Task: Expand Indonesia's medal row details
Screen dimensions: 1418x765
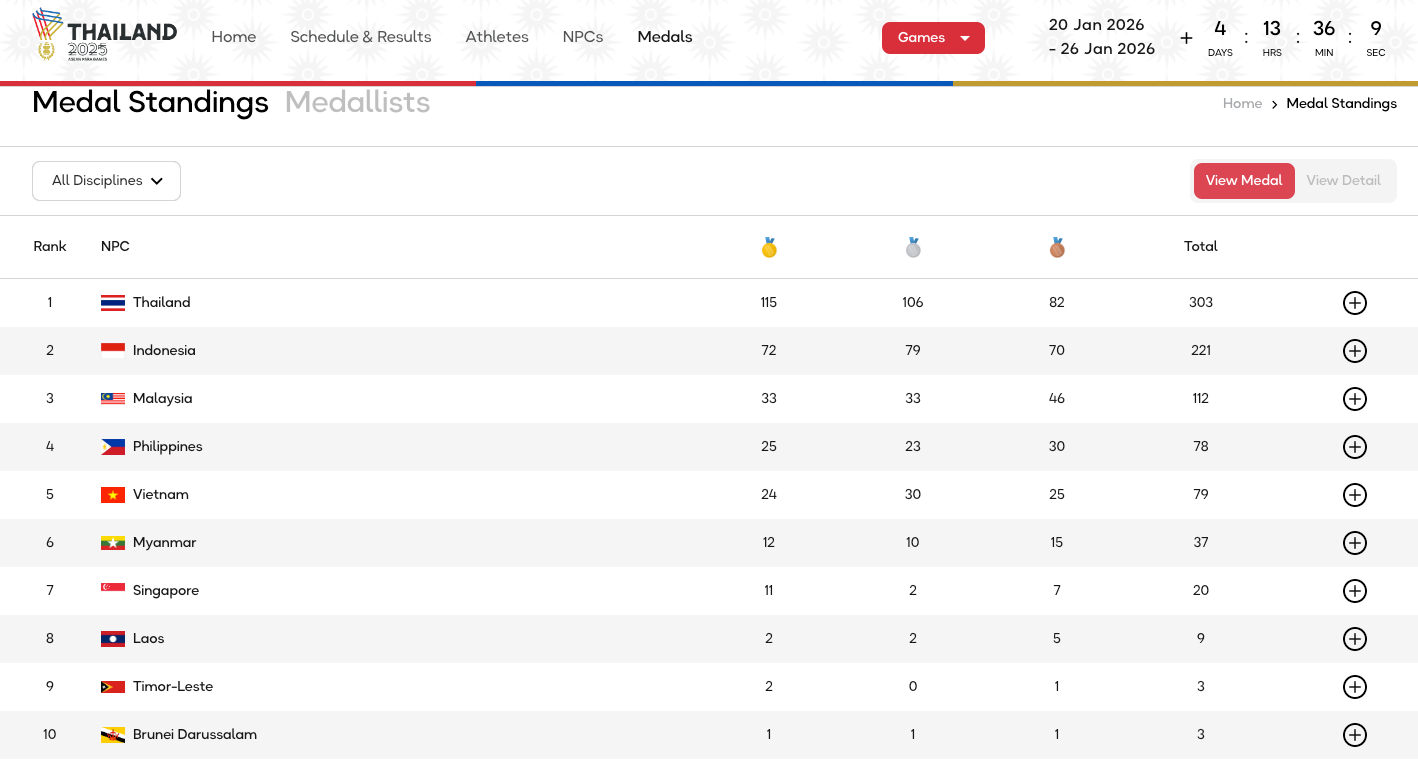Action: coord(1354,351)
